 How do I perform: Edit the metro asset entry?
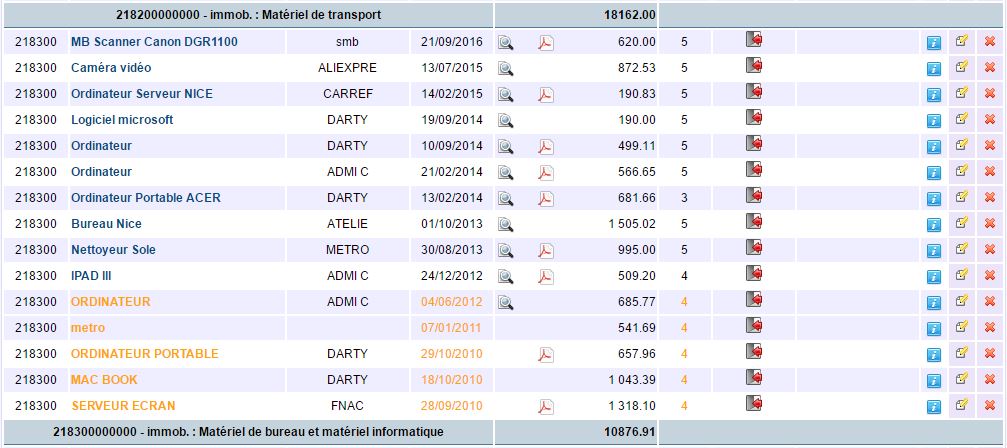tap(962, 327)
